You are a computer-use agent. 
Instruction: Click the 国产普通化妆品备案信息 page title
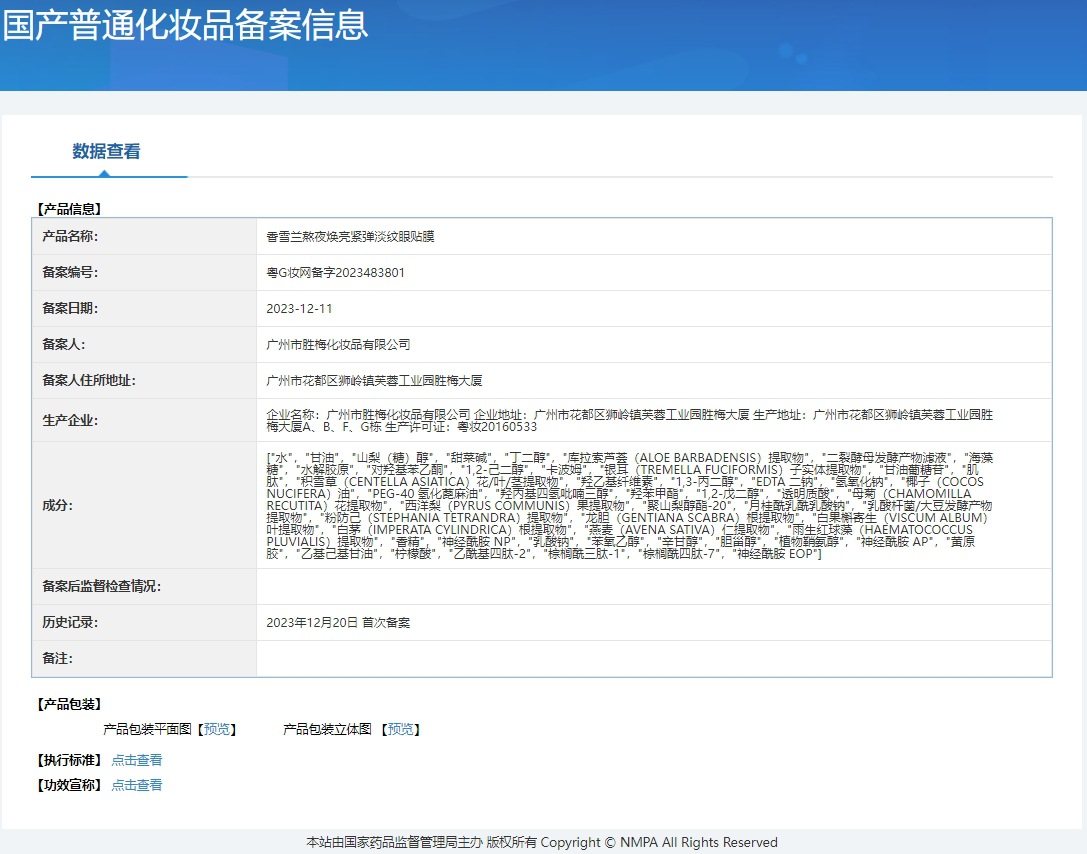pyautogui.click(x=185, y=24)
